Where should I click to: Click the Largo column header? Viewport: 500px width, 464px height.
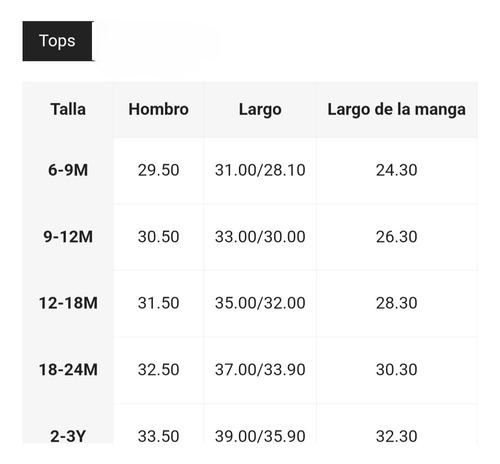[260, 110]
